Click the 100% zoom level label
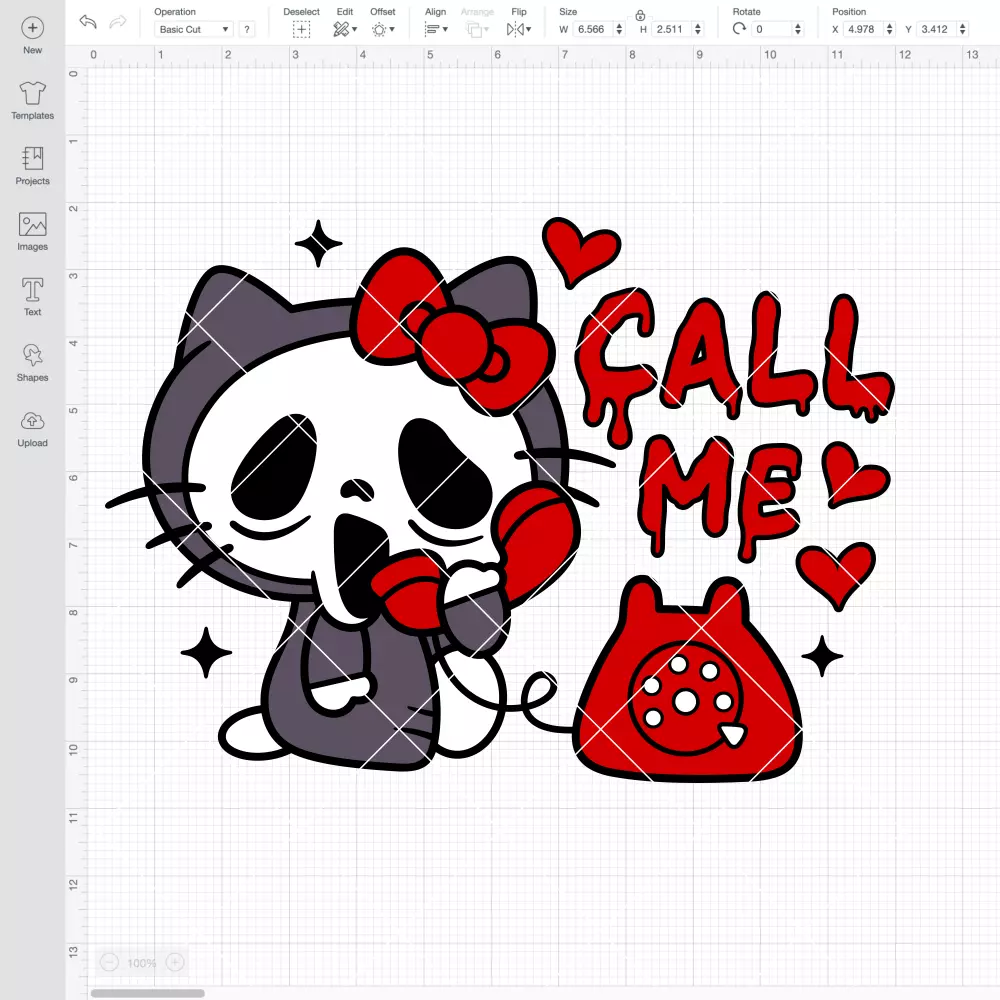The height and width of the screenshot is (1000, 1000). point(142,963)
